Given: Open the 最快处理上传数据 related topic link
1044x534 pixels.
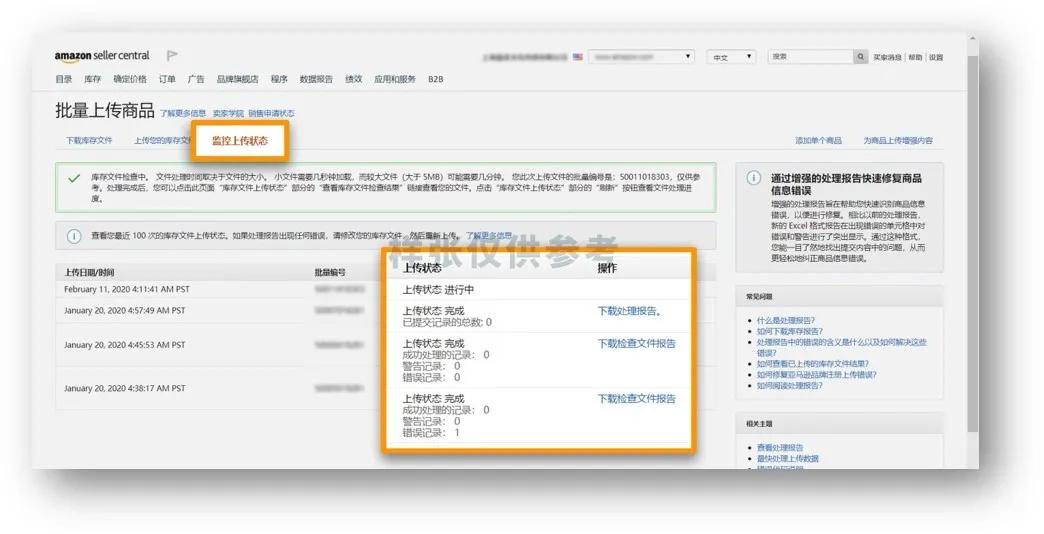Looking at the screenshot, I should tap(788, 459).
